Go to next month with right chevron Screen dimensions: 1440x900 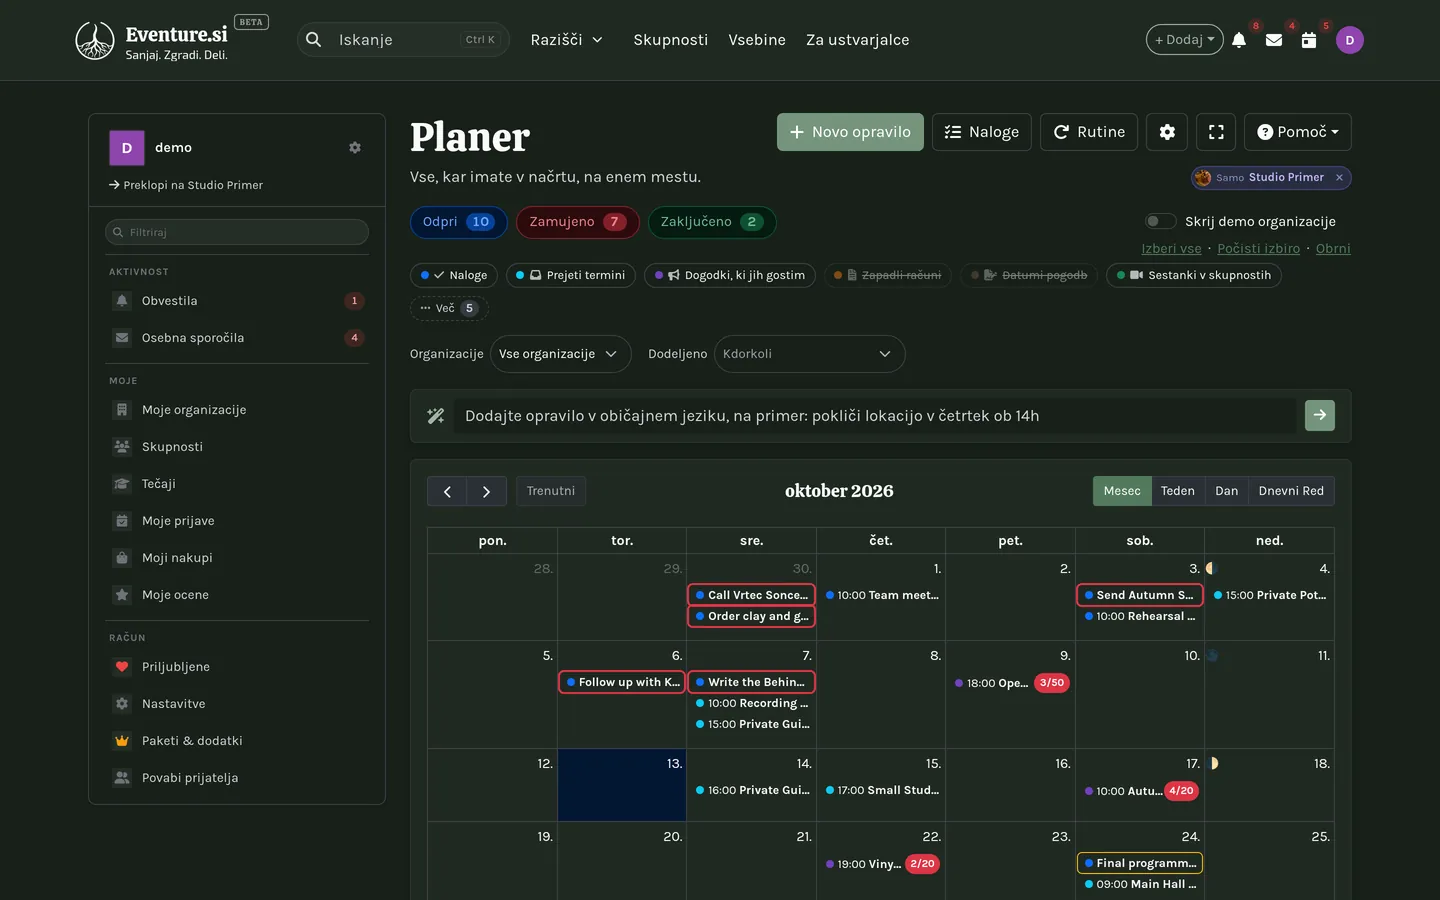coord(486,491)
